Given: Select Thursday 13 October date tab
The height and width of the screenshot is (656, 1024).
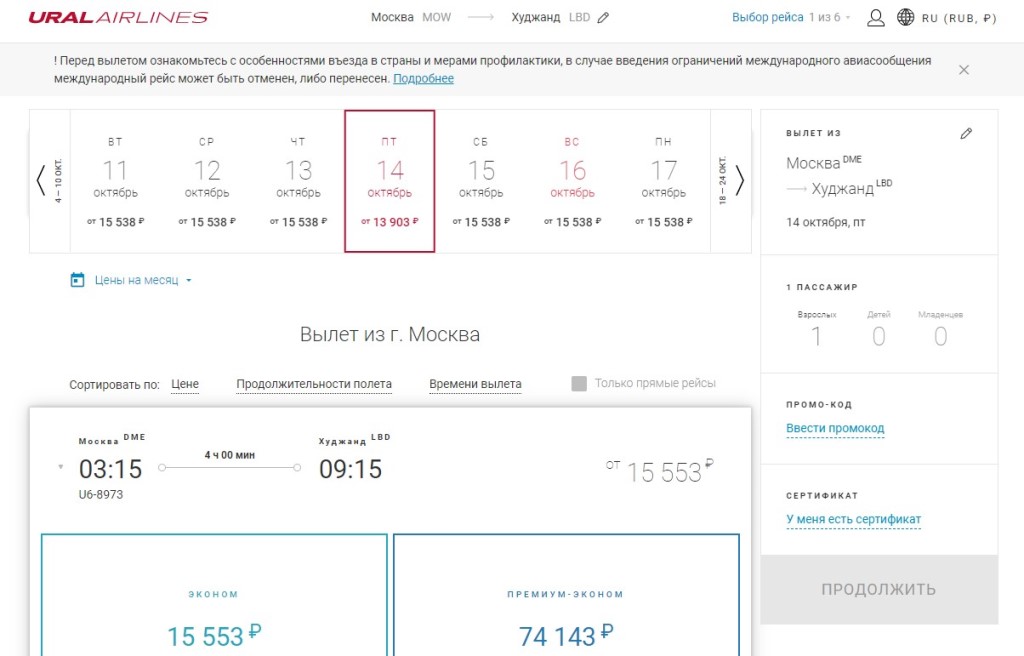Looking at the screenshot, I should pos(298,181).
